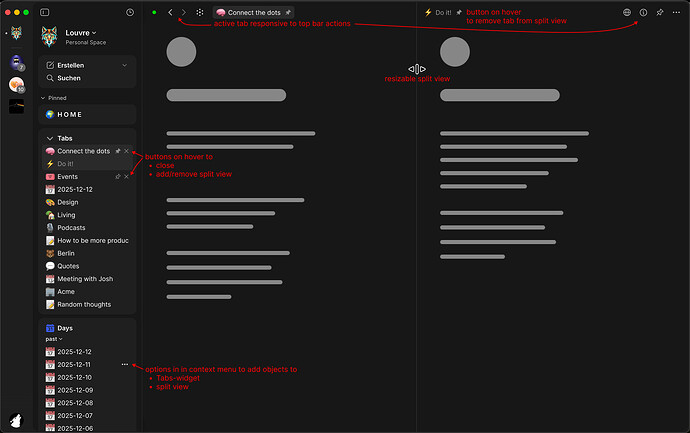
Task: Toggle the sidebar panel icon
Action: [44, 12]
